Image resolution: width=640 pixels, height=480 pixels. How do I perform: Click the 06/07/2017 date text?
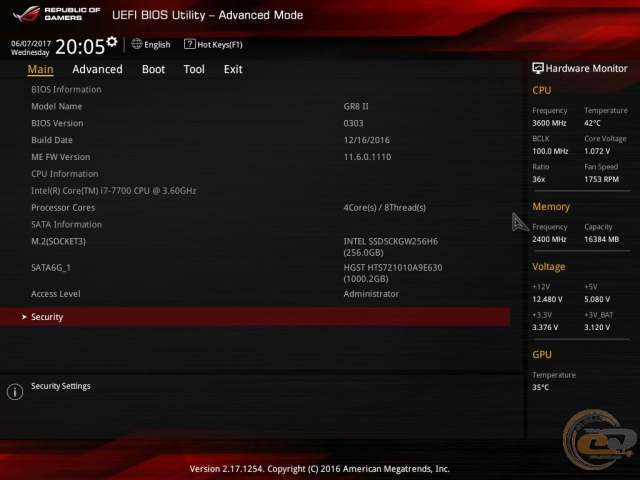31,43
